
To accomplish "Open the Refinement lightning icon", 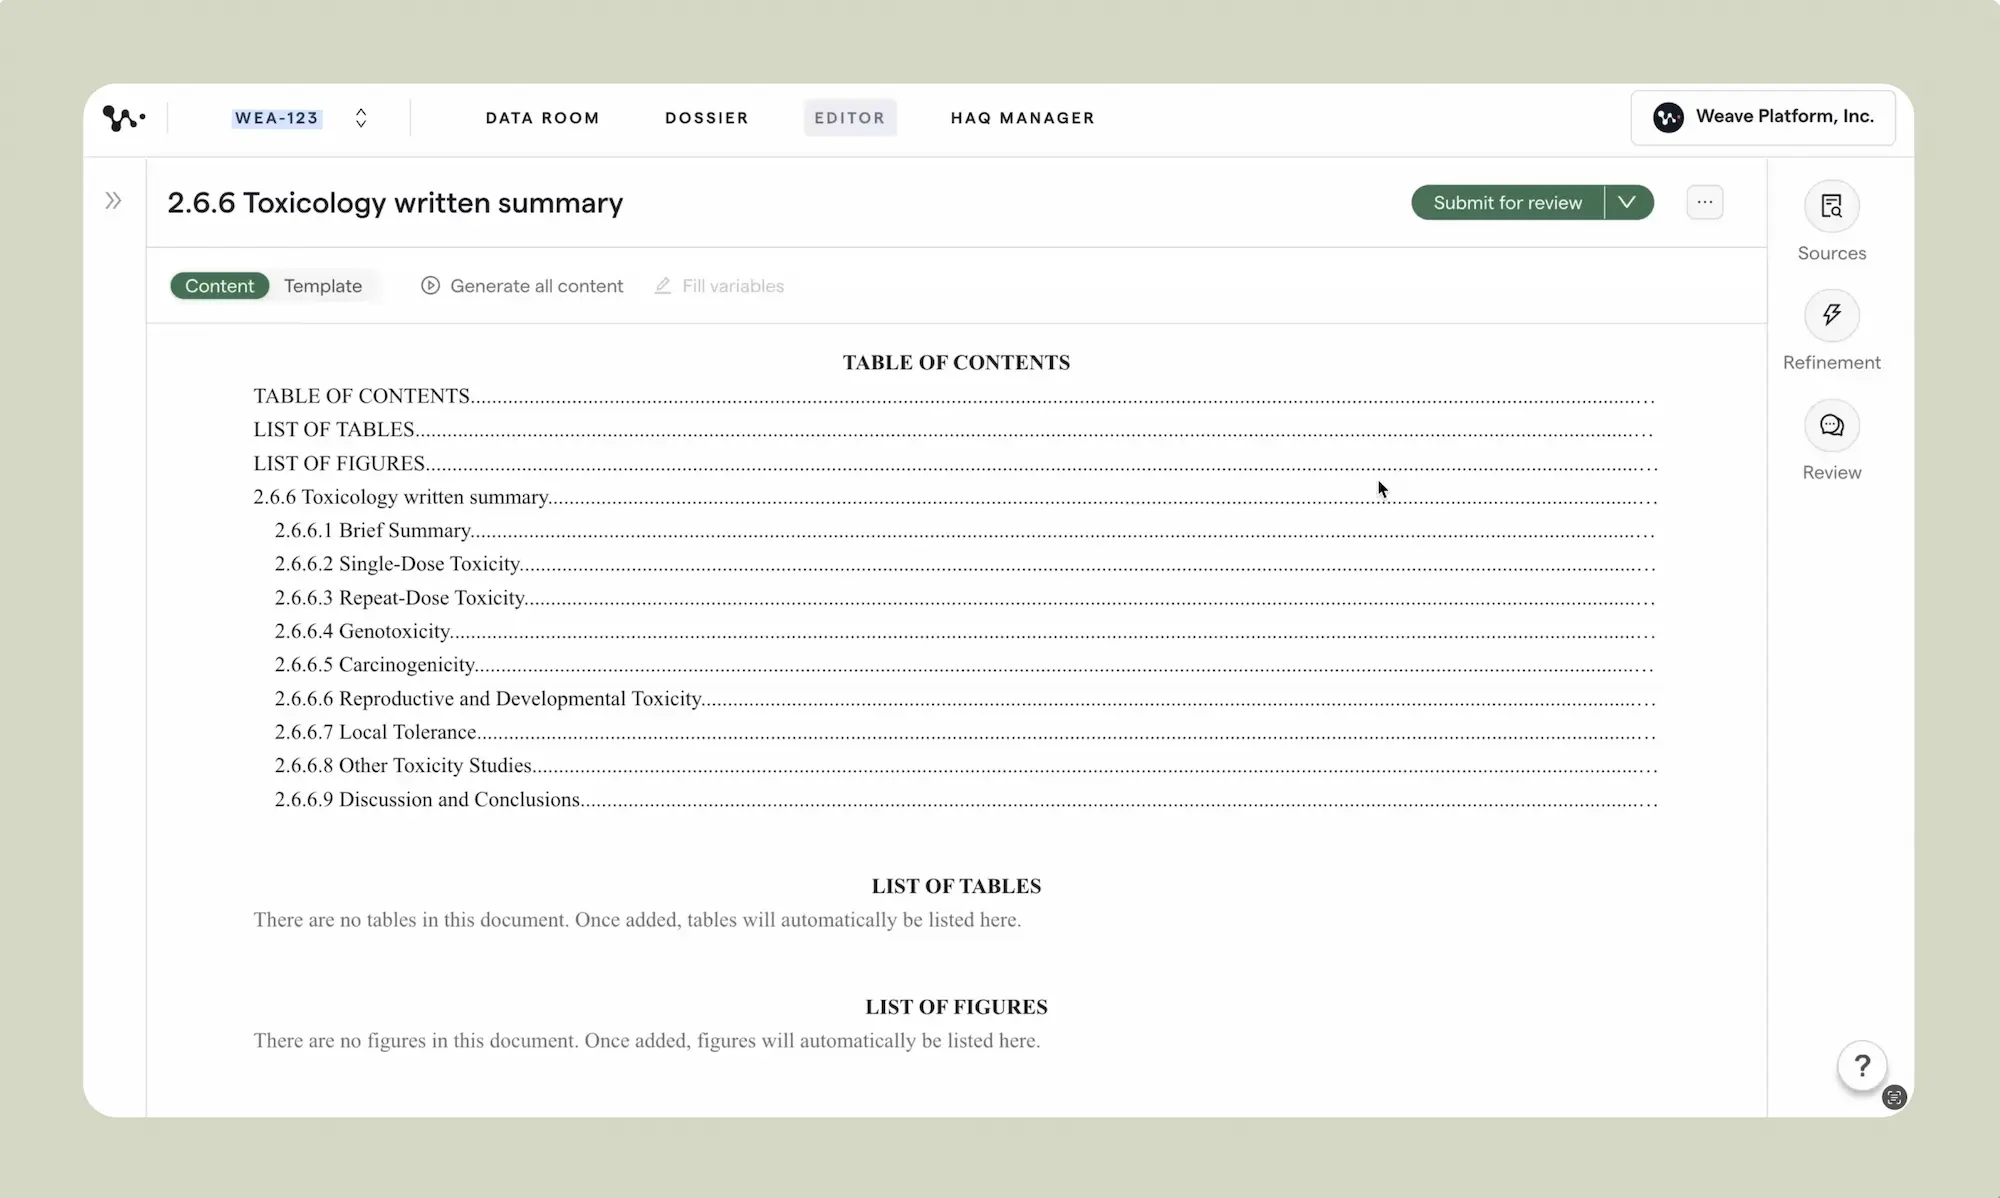I will click(x=1831, y=316).
